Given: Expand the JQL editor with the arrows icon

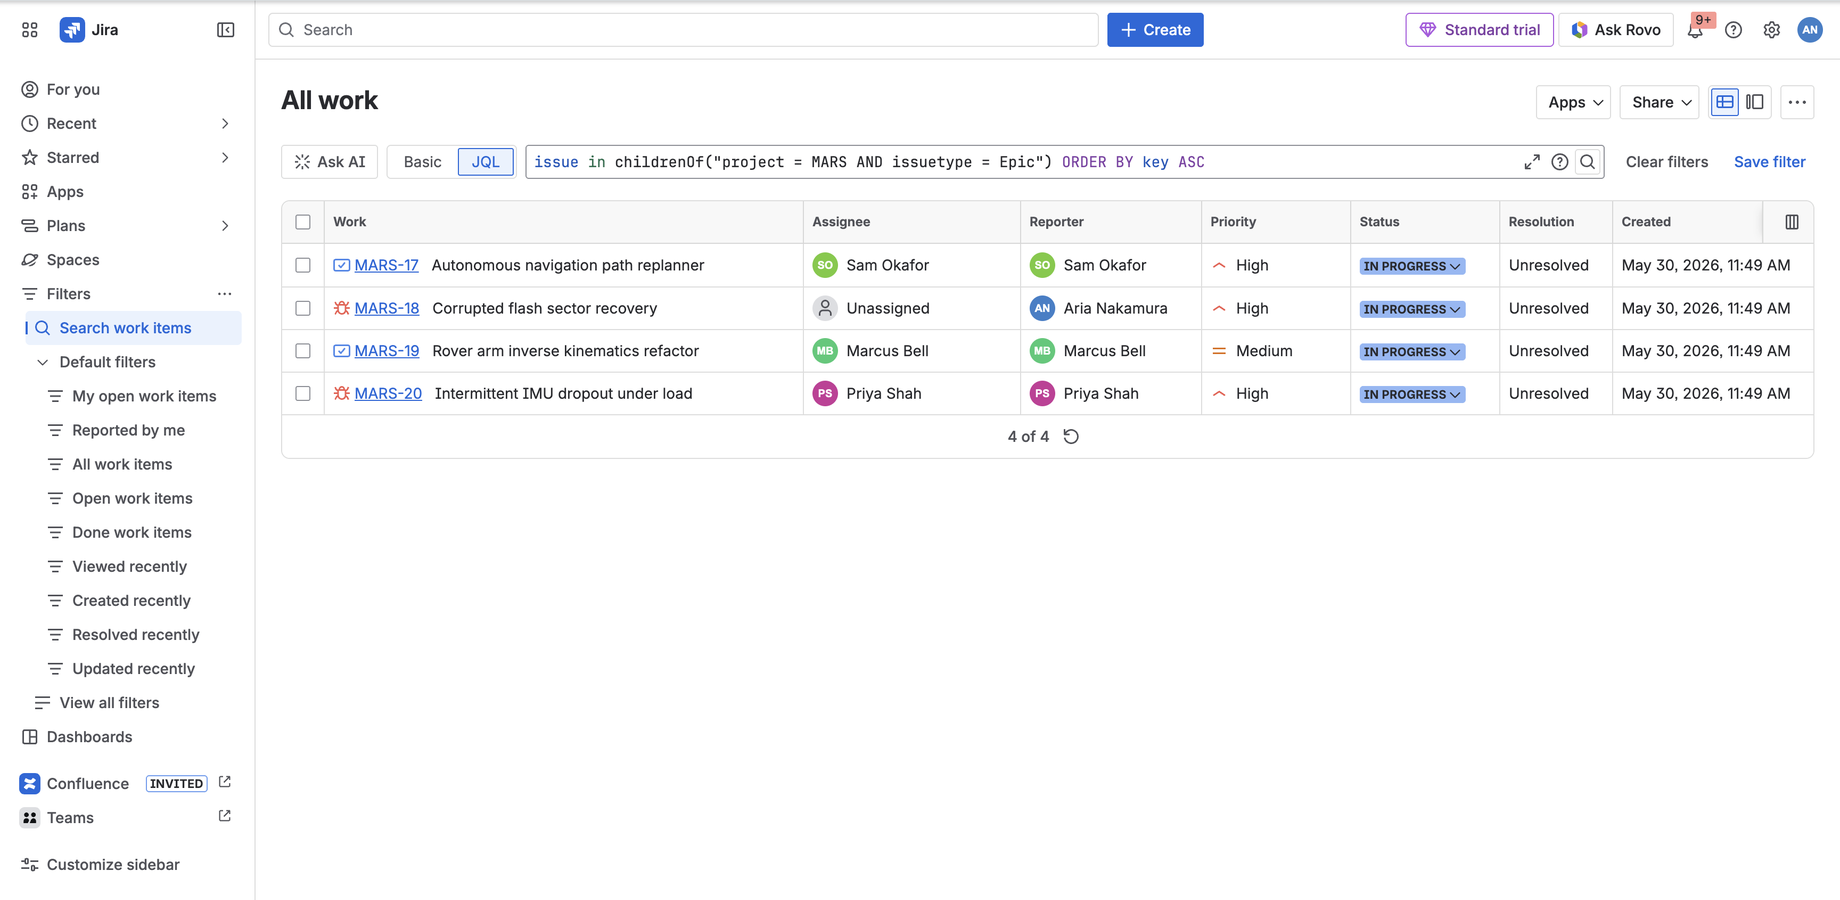Looking at the screenshot, I should click(1532, 162).
